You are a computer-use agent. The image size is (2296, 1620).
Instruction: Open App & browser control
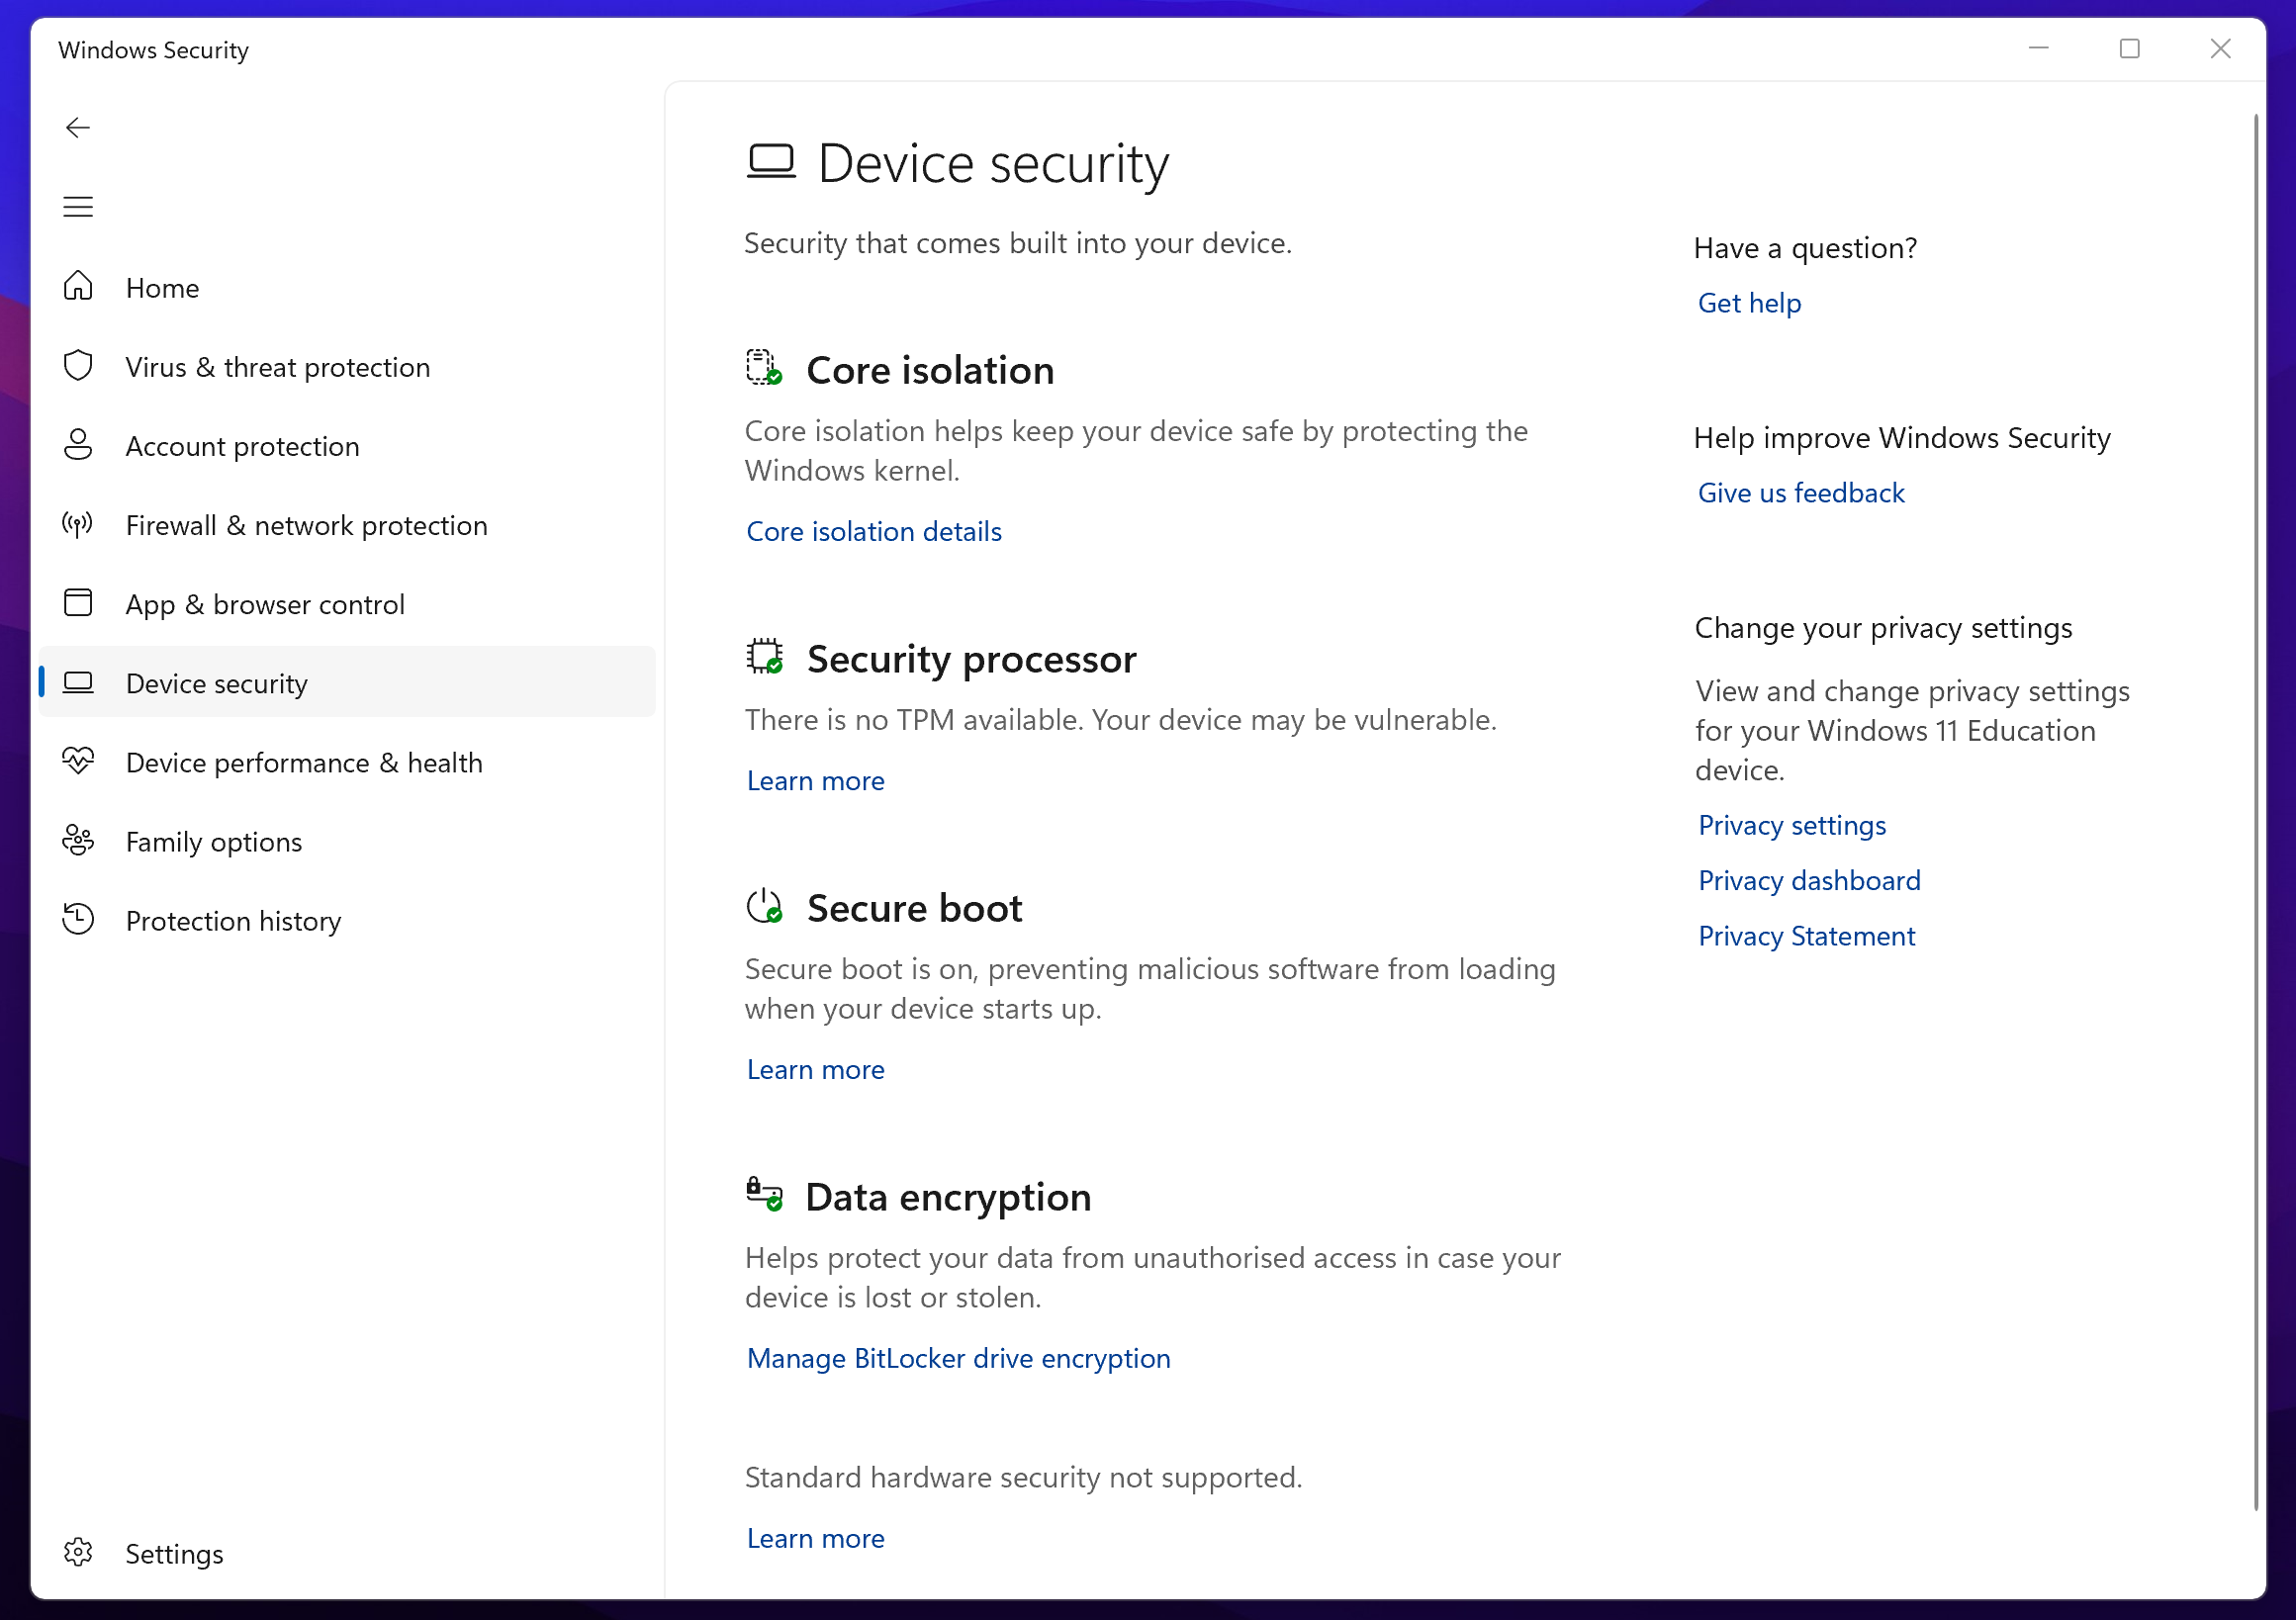point(265,604)
